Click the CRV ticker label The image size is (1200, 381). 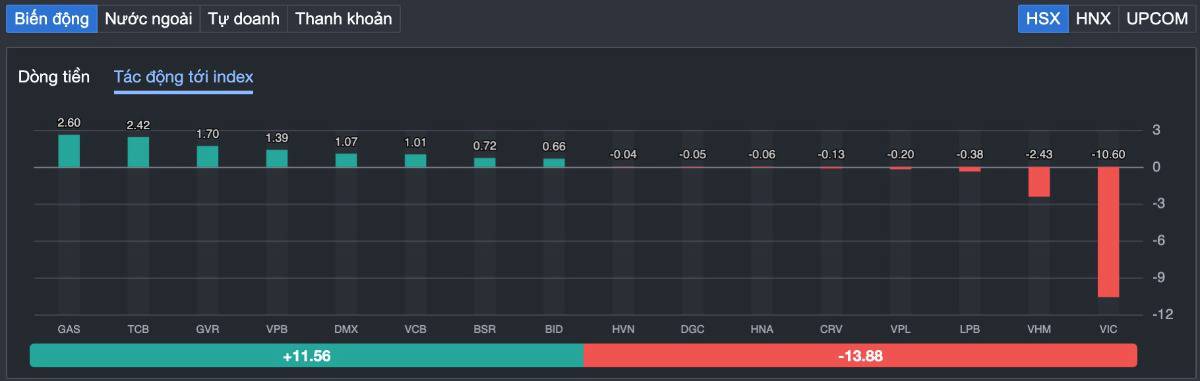click(x=831, y=329)
